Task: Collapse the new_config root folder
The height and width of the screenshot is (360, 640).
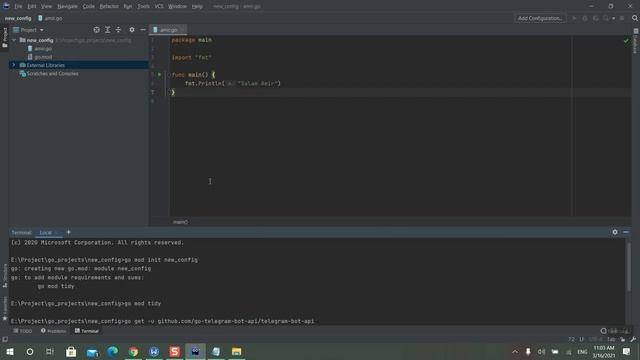Action: tap(14, 40)
